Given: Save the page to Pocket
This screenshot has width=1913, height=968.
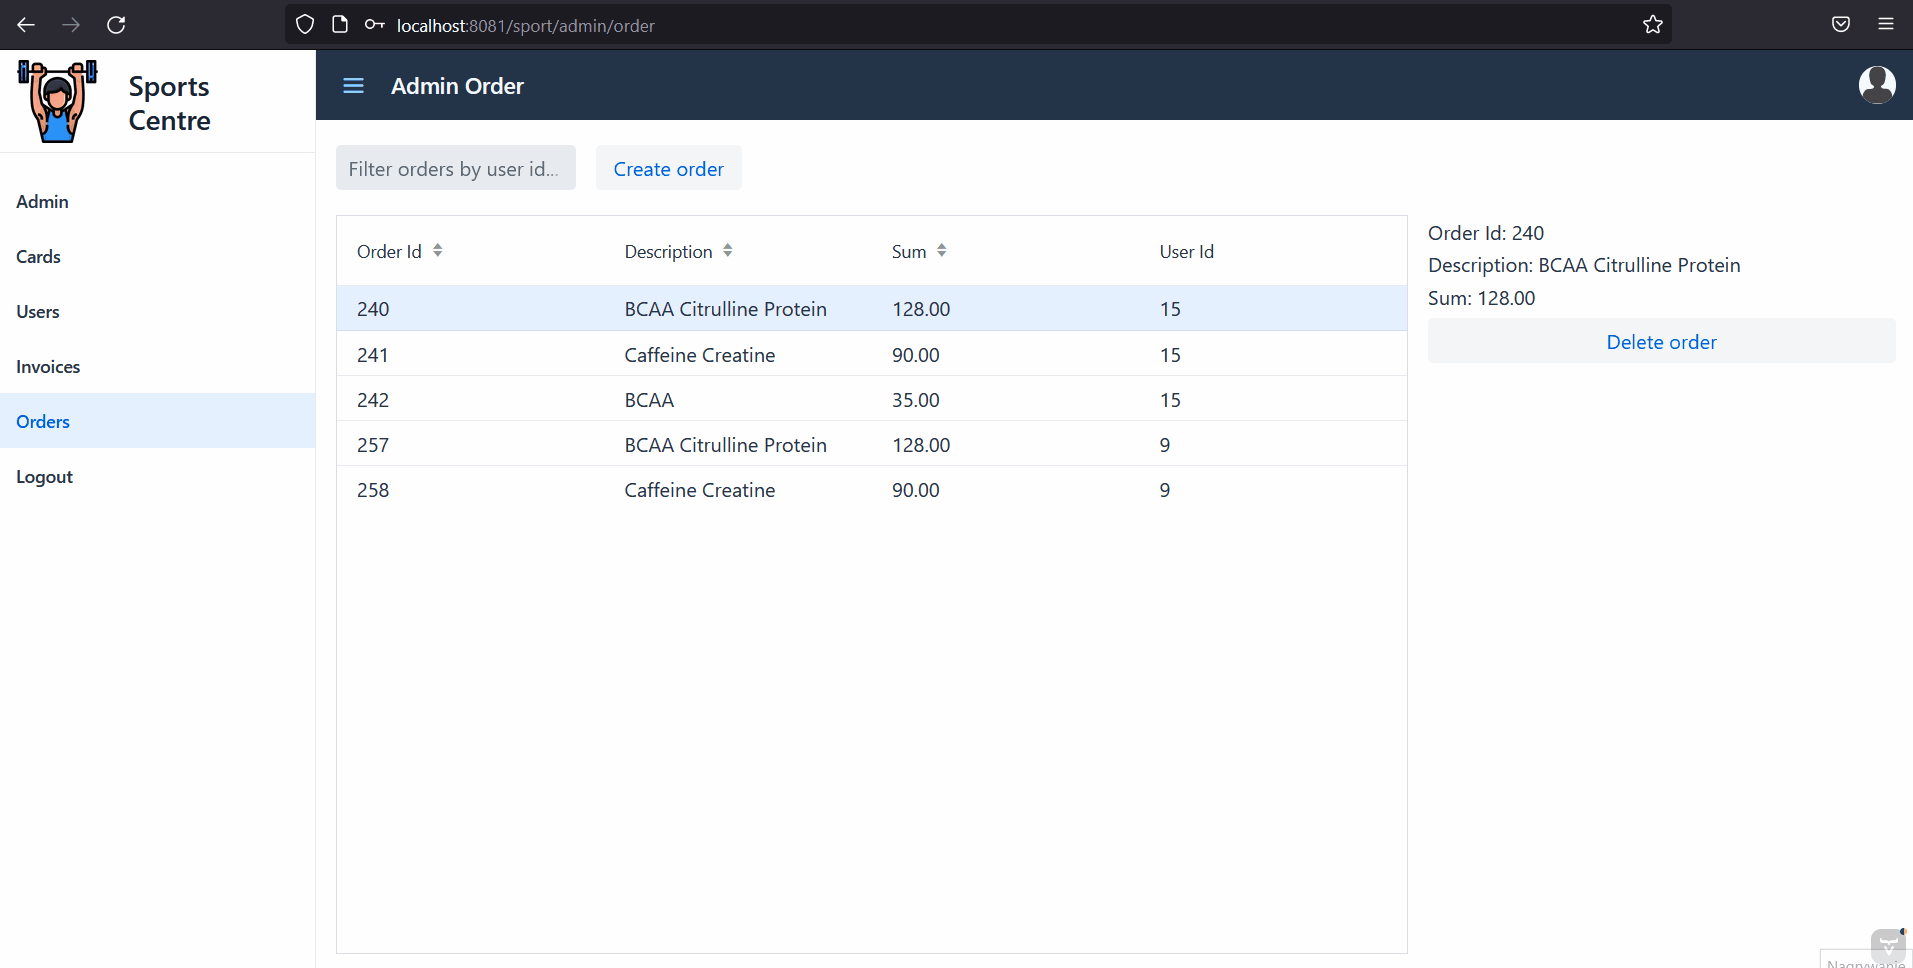Looking at the screenshot, I should pyautogui.click(x=1840, y=24).
